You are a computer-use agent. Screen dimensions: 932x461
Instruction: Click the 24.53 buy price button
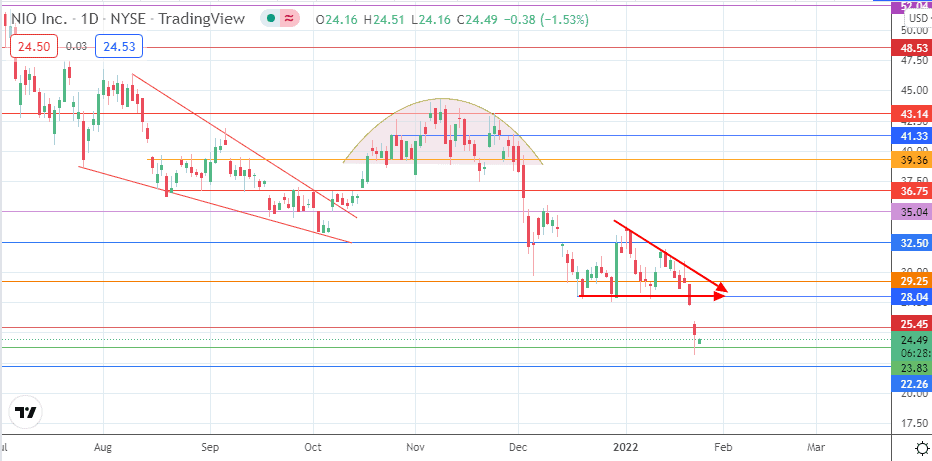(x=119, y=46)
